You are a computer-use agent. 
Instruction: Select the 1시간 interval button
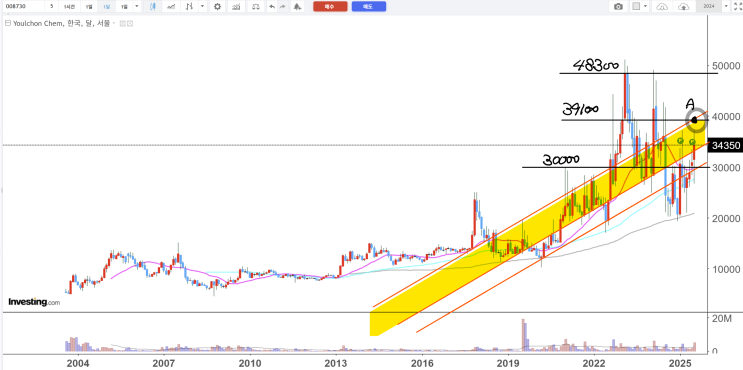pyautogui.click(x=69, y=7)
